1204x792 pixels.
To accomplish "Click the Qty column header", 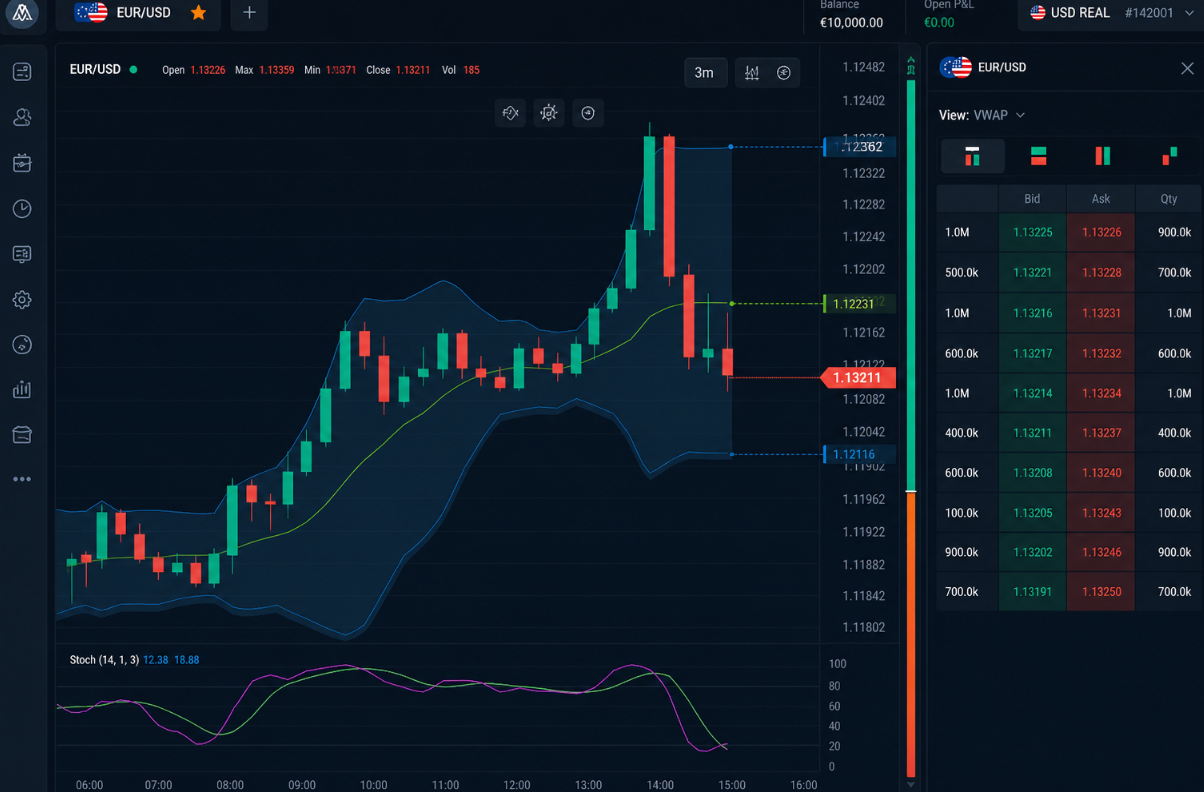I will pyautogui.click(x=1169, y=199).
